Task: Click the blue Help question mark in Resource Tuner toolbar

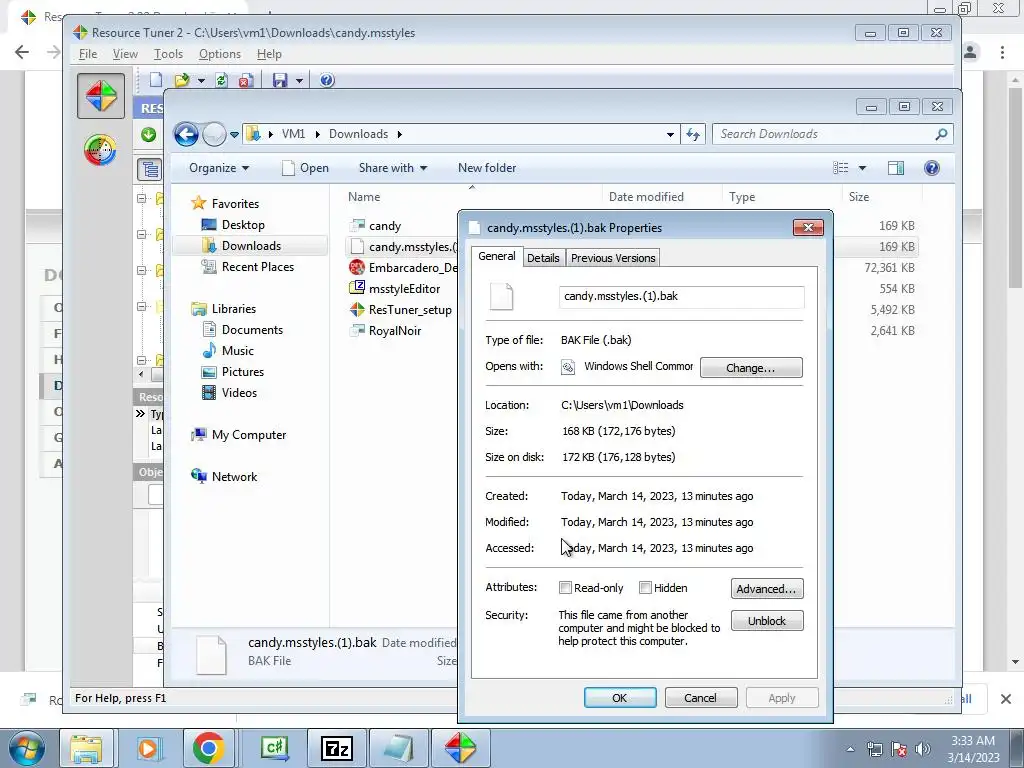Action: (x=327, y=80)
